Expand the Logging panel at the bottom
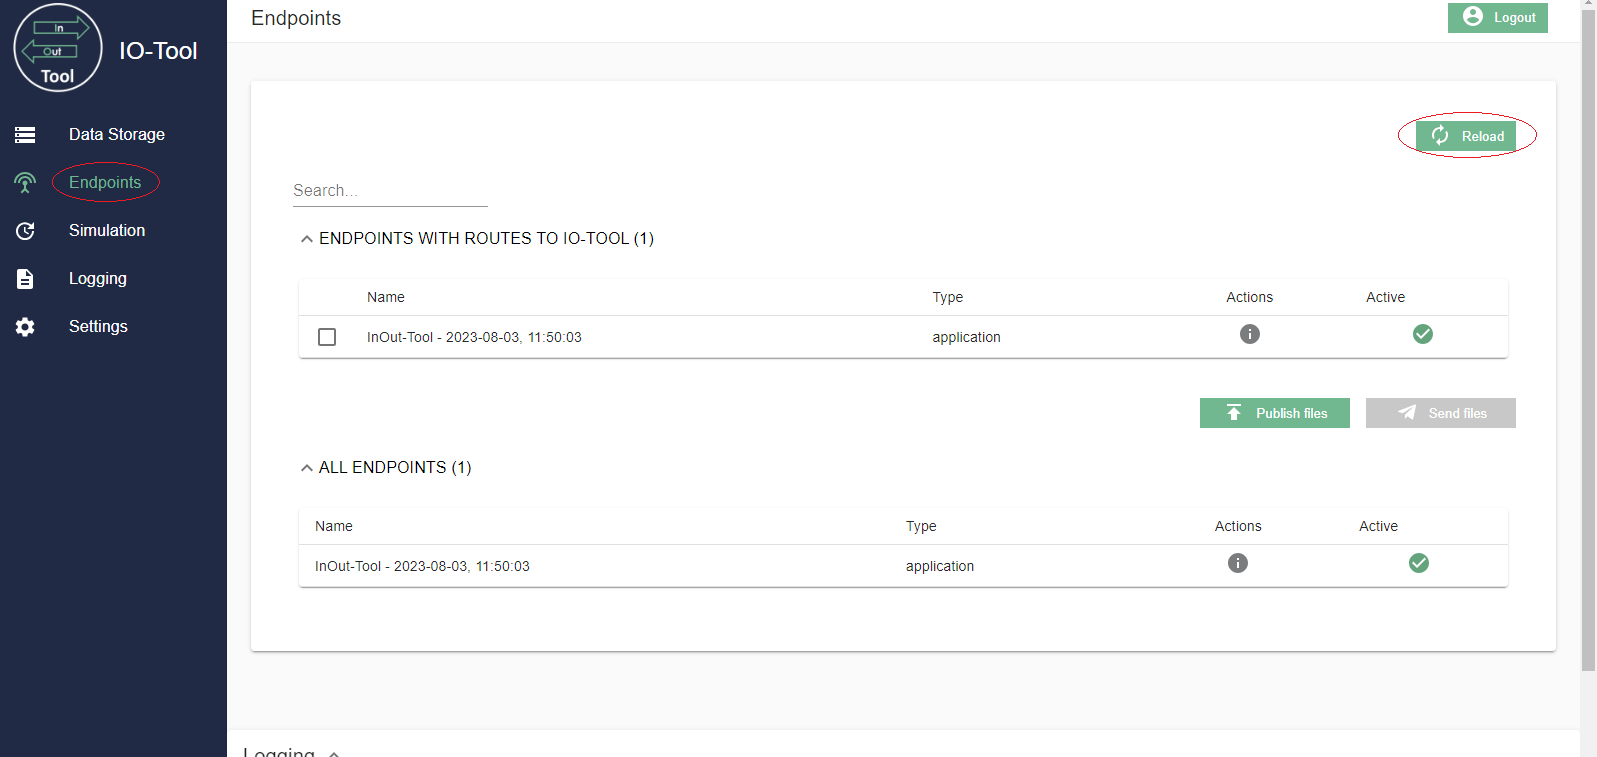 click(x=333, y=752)
